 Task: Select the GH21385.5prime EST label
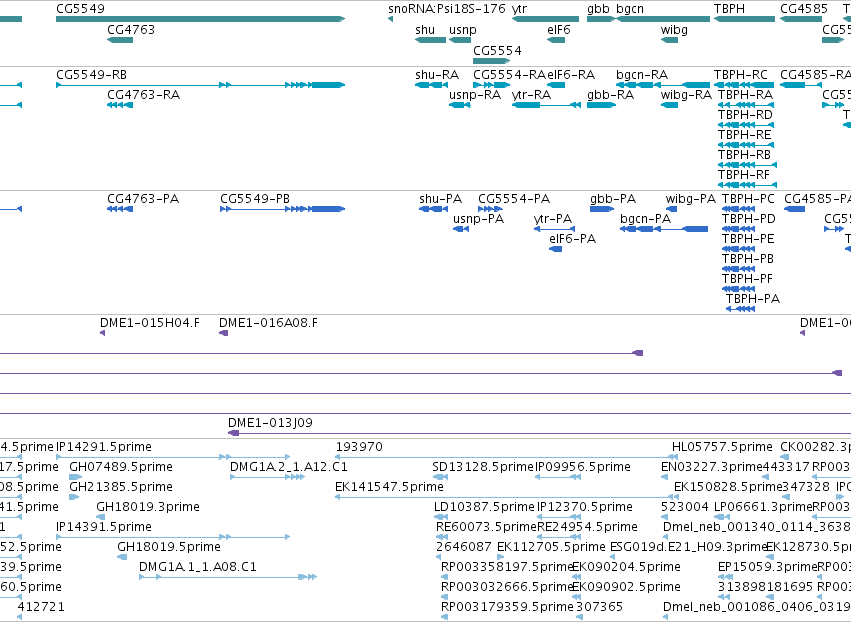120,487
